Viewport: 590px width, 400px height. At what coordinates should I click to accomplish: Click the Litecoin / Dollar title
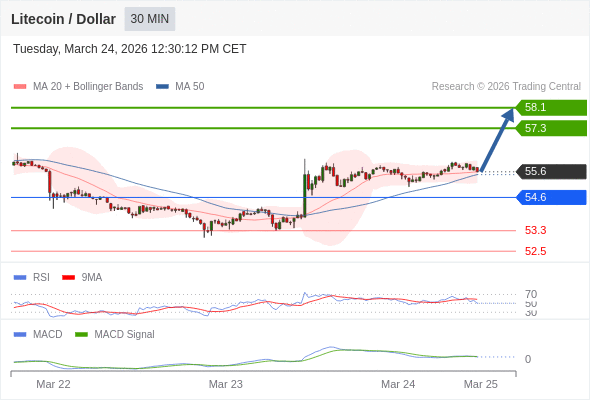pos(63,19)
